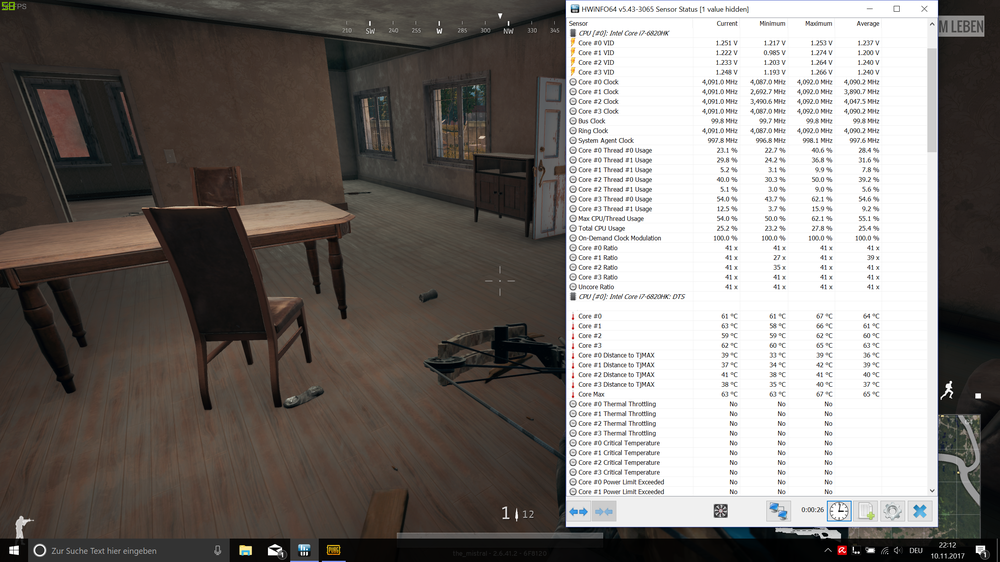The height and width of the screenshot is (562, 1000).
Task: Start logging with the sheet-plus icon
Action: [866, 511]
